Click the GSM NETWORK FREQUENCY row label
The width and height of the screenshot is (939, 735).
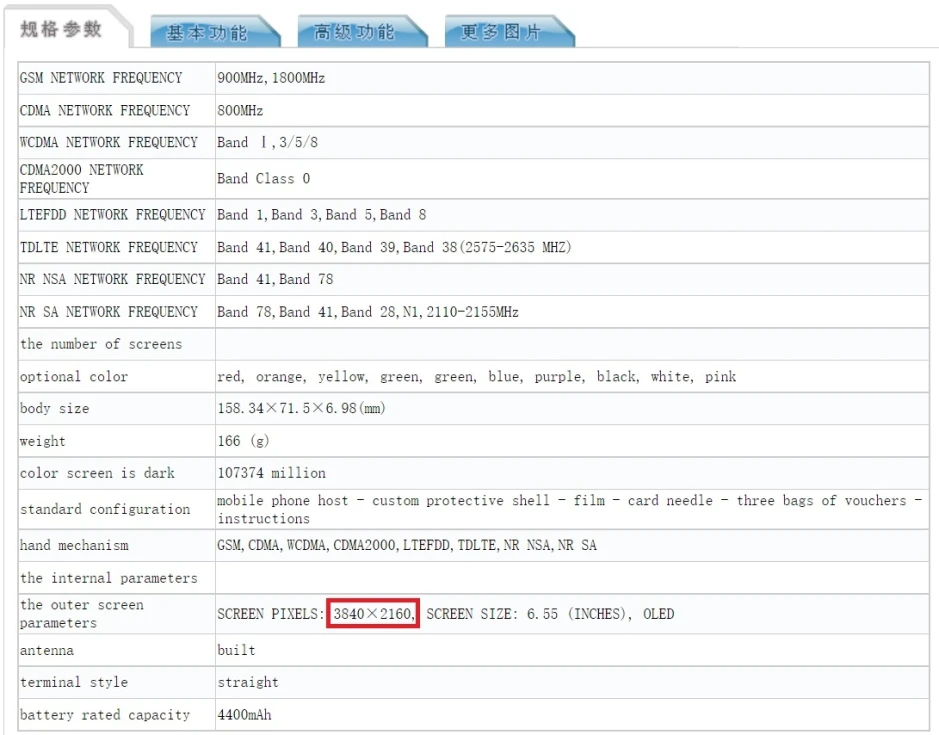pyautogui.click(x=101, y=78)
